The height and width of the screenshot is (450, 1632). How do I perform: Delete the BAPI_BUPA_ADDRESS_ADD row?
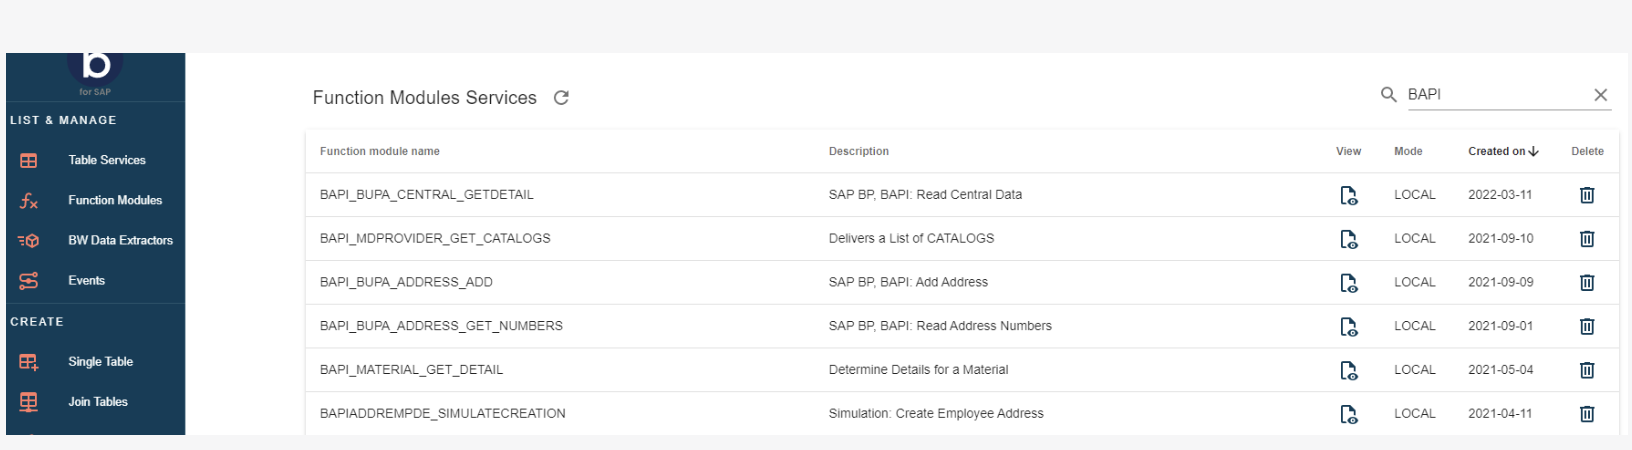(1586, 283)
